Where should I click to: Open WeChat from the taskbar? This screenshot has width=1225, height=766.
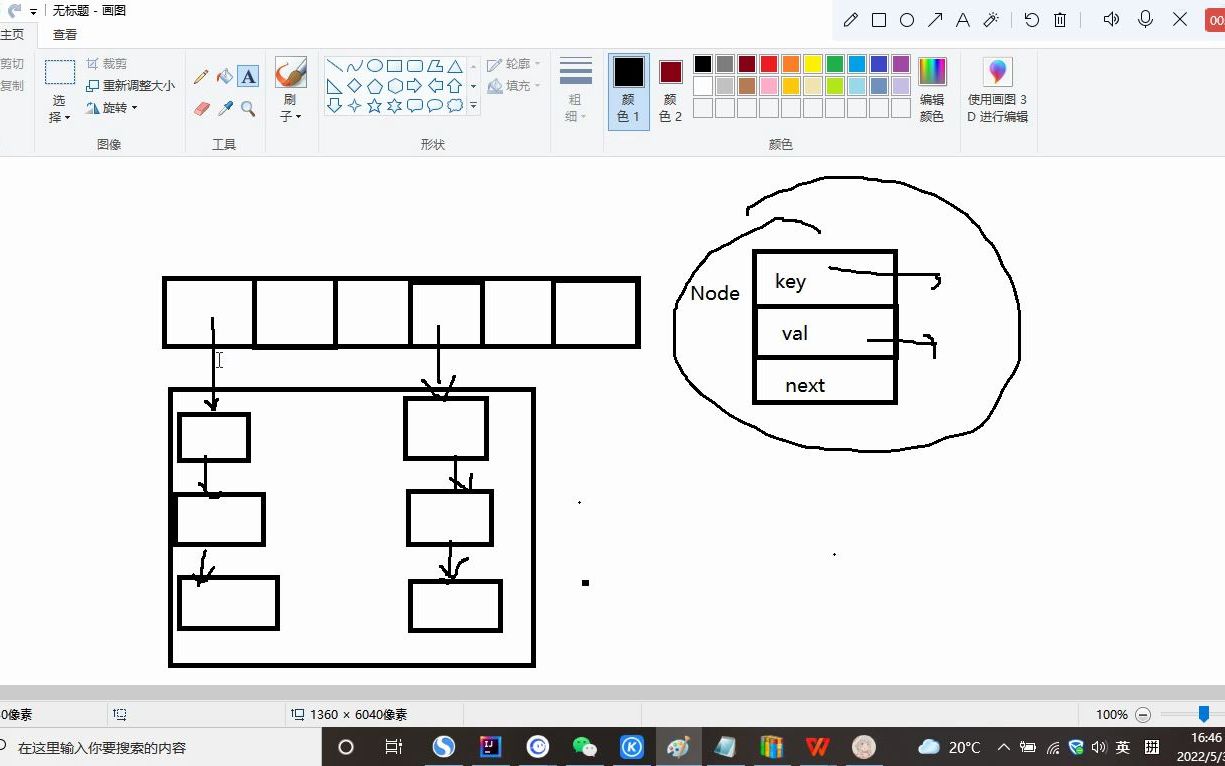pyautogui.click(x=584, y=747)
